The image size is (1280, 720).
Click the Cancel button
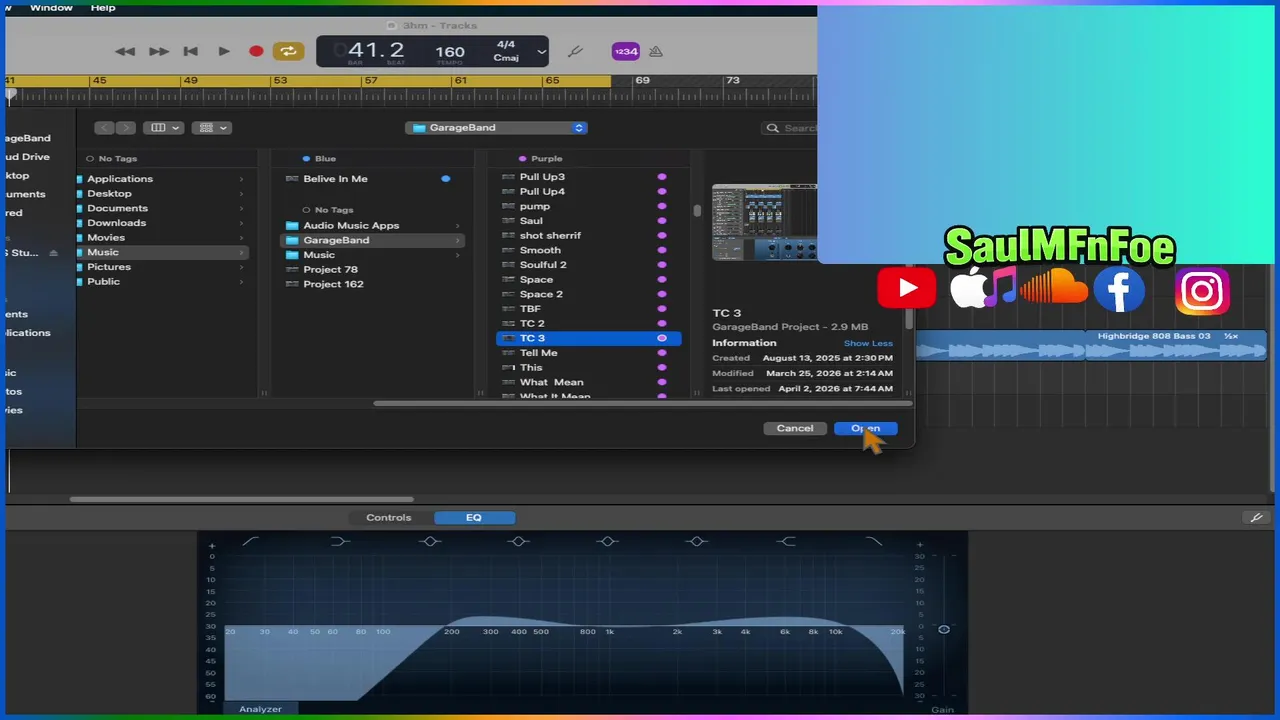(795, 428)
